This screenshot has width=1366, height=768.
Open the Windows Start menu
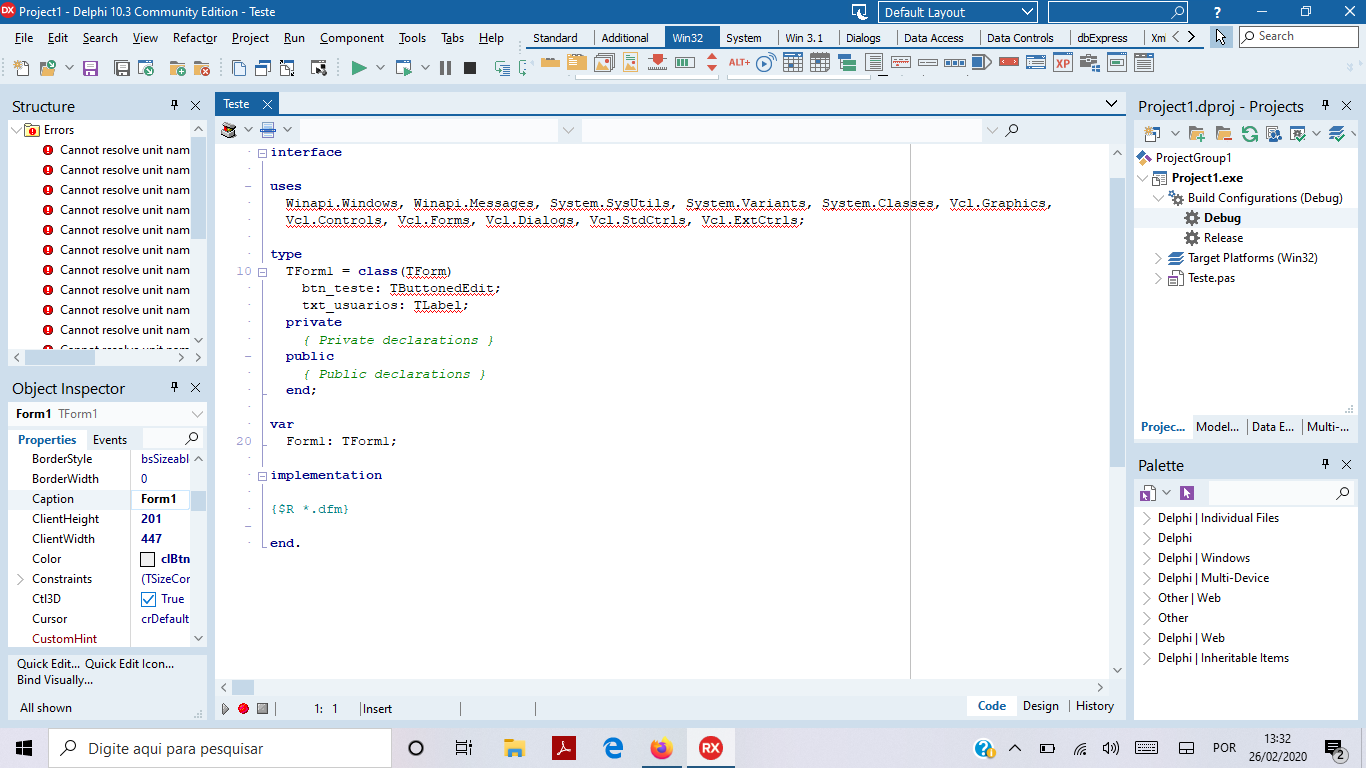click(24, 748)
